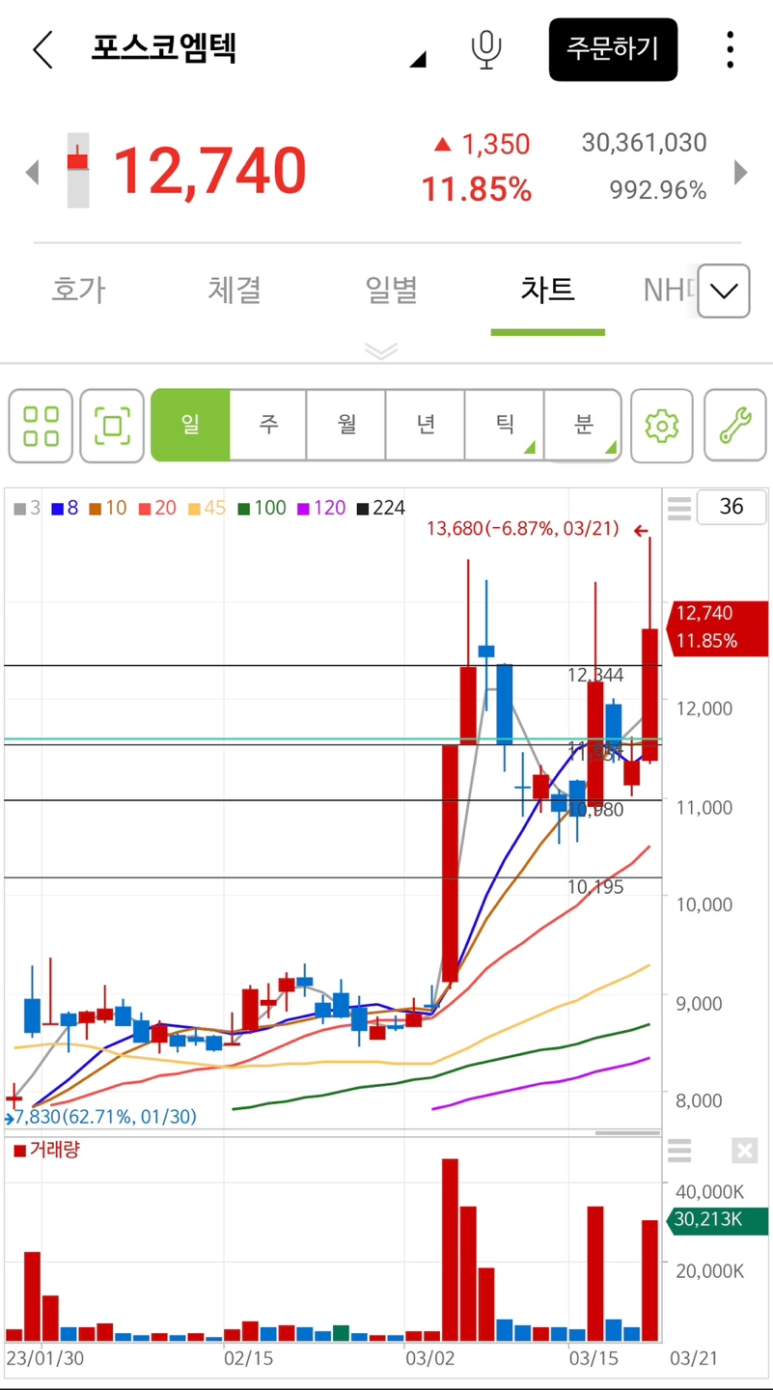Screen dimensions: 773x1390
Task: Go to previous stock arrow
Action: click(32, 172)
